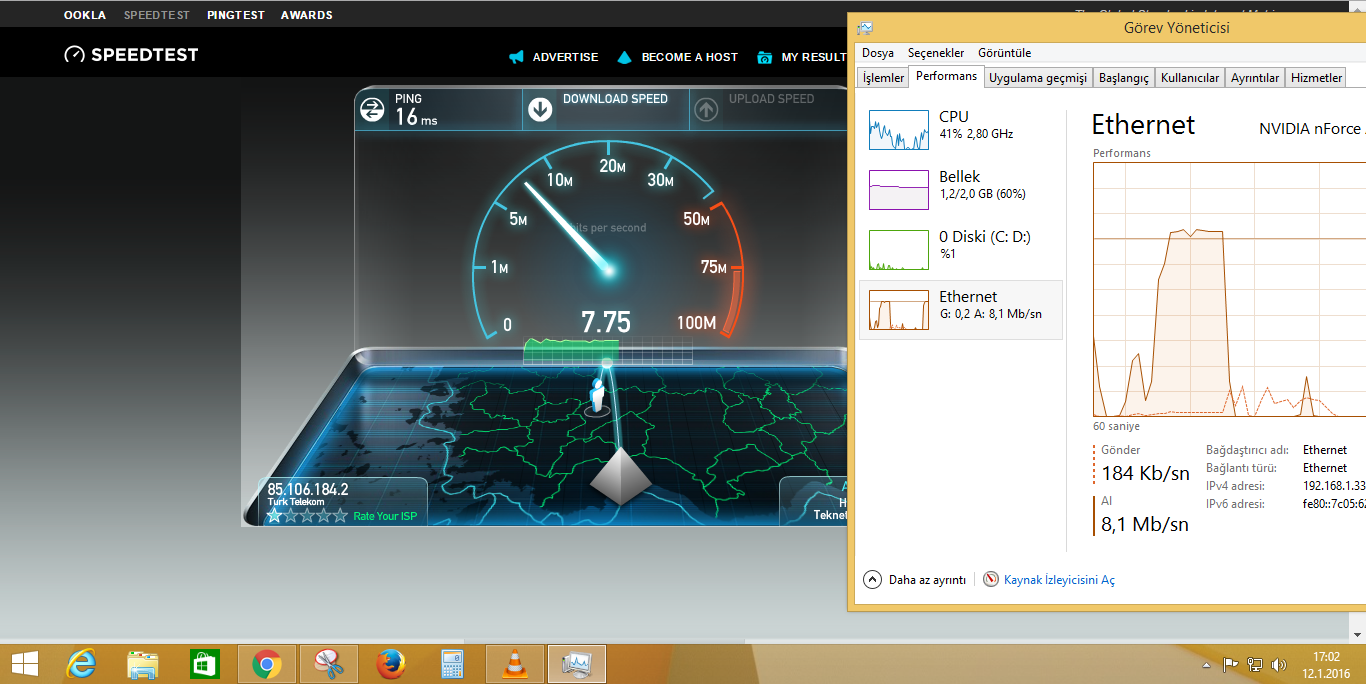Click the ADVERTISE link
Screen dimensions: 1366x684
565,57
